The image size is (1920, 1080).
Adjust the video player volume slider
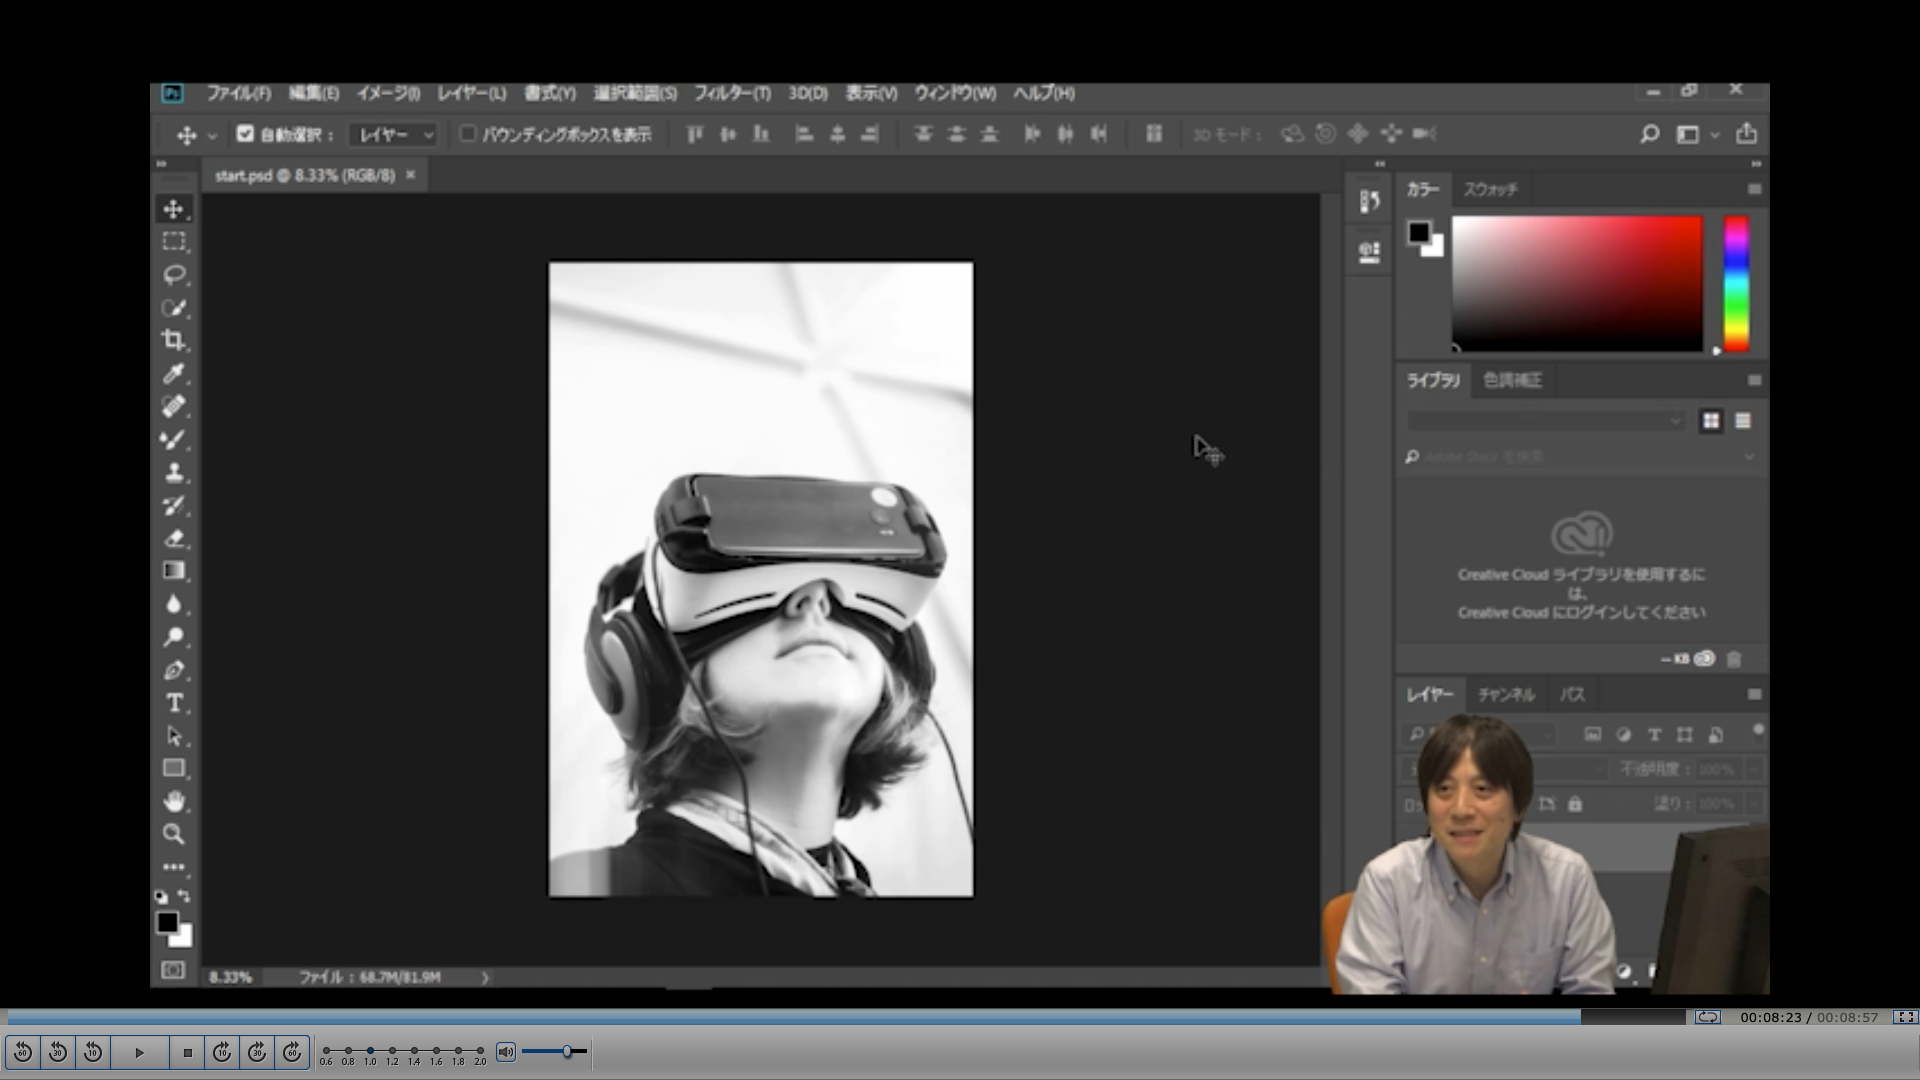coord(554,1052)
